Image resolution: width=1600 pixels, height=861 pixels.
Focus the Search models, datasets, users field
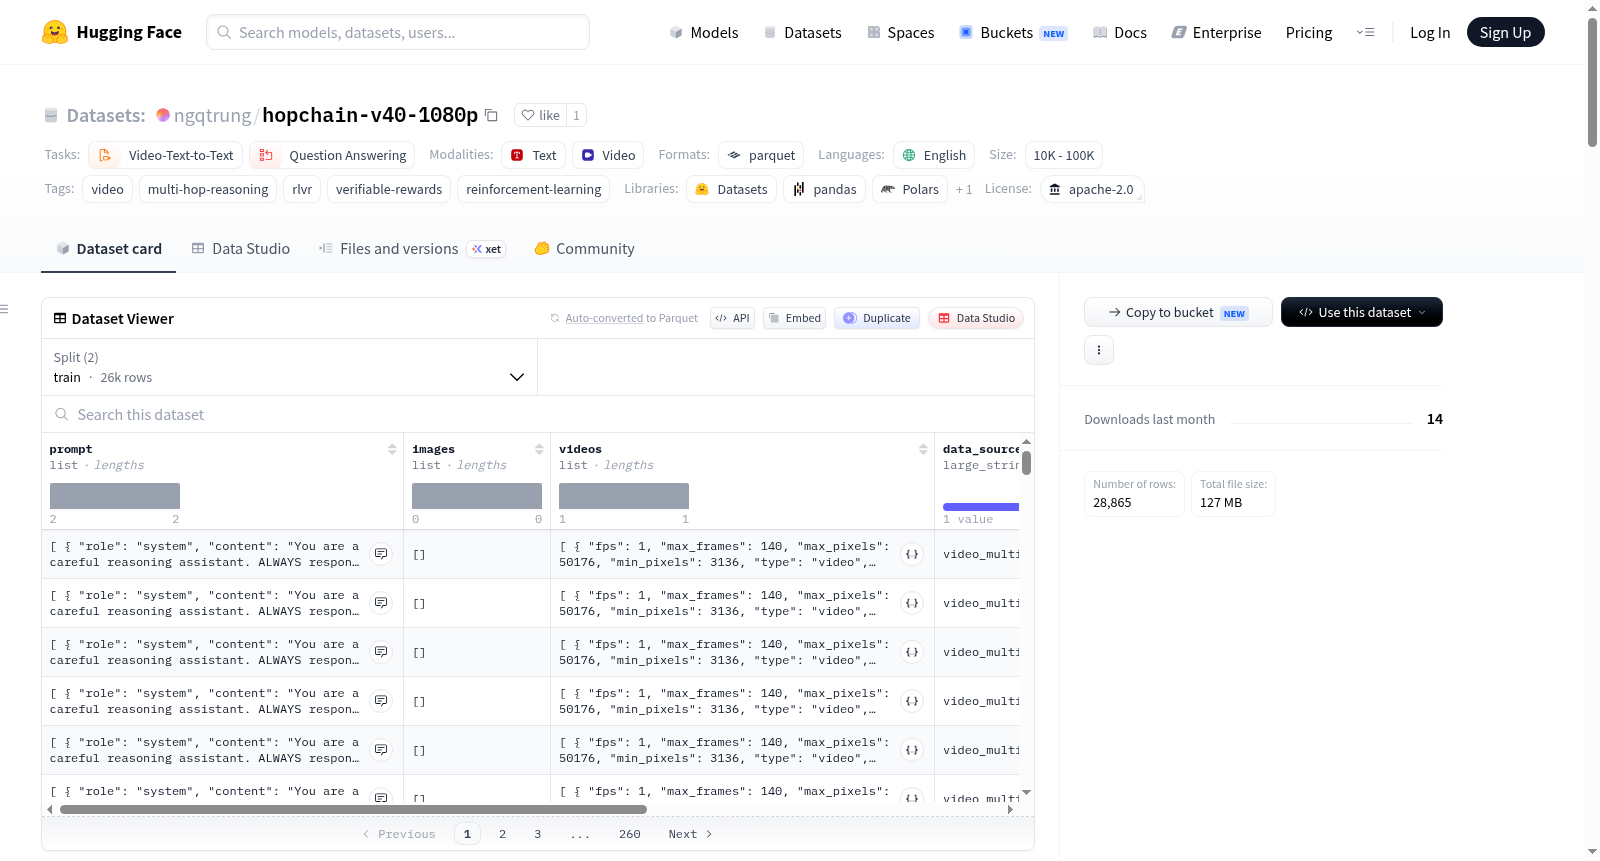point(398,32)
